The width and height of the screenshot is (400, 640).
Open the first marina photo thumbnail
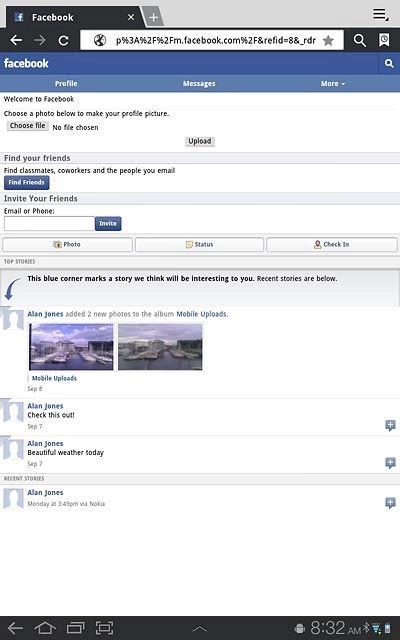pos(71,347)
